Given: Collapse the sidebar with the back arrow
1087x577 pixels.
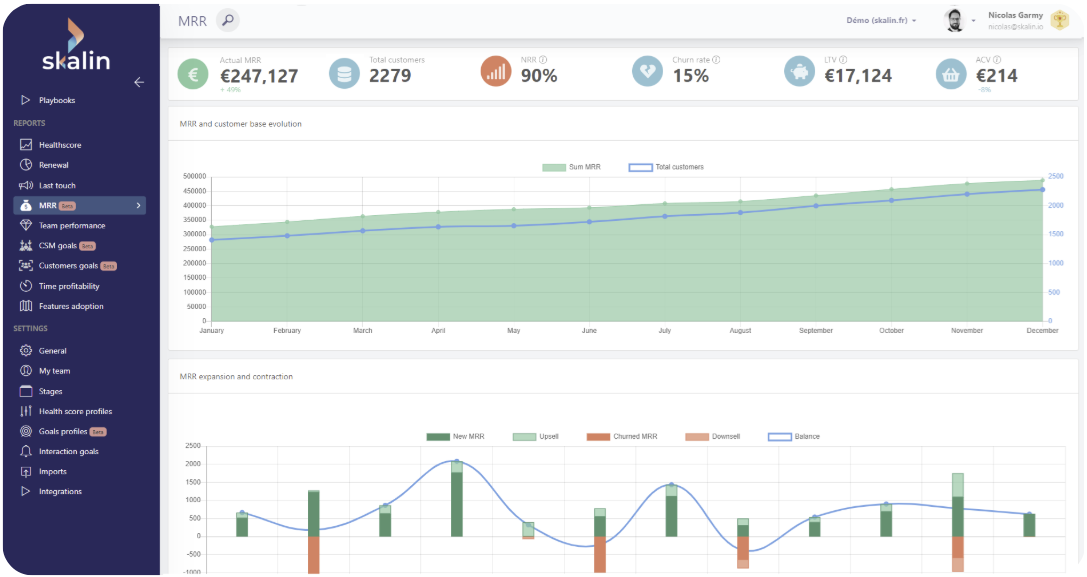Looking at the screenshot, I should click(x=139, y=82).
